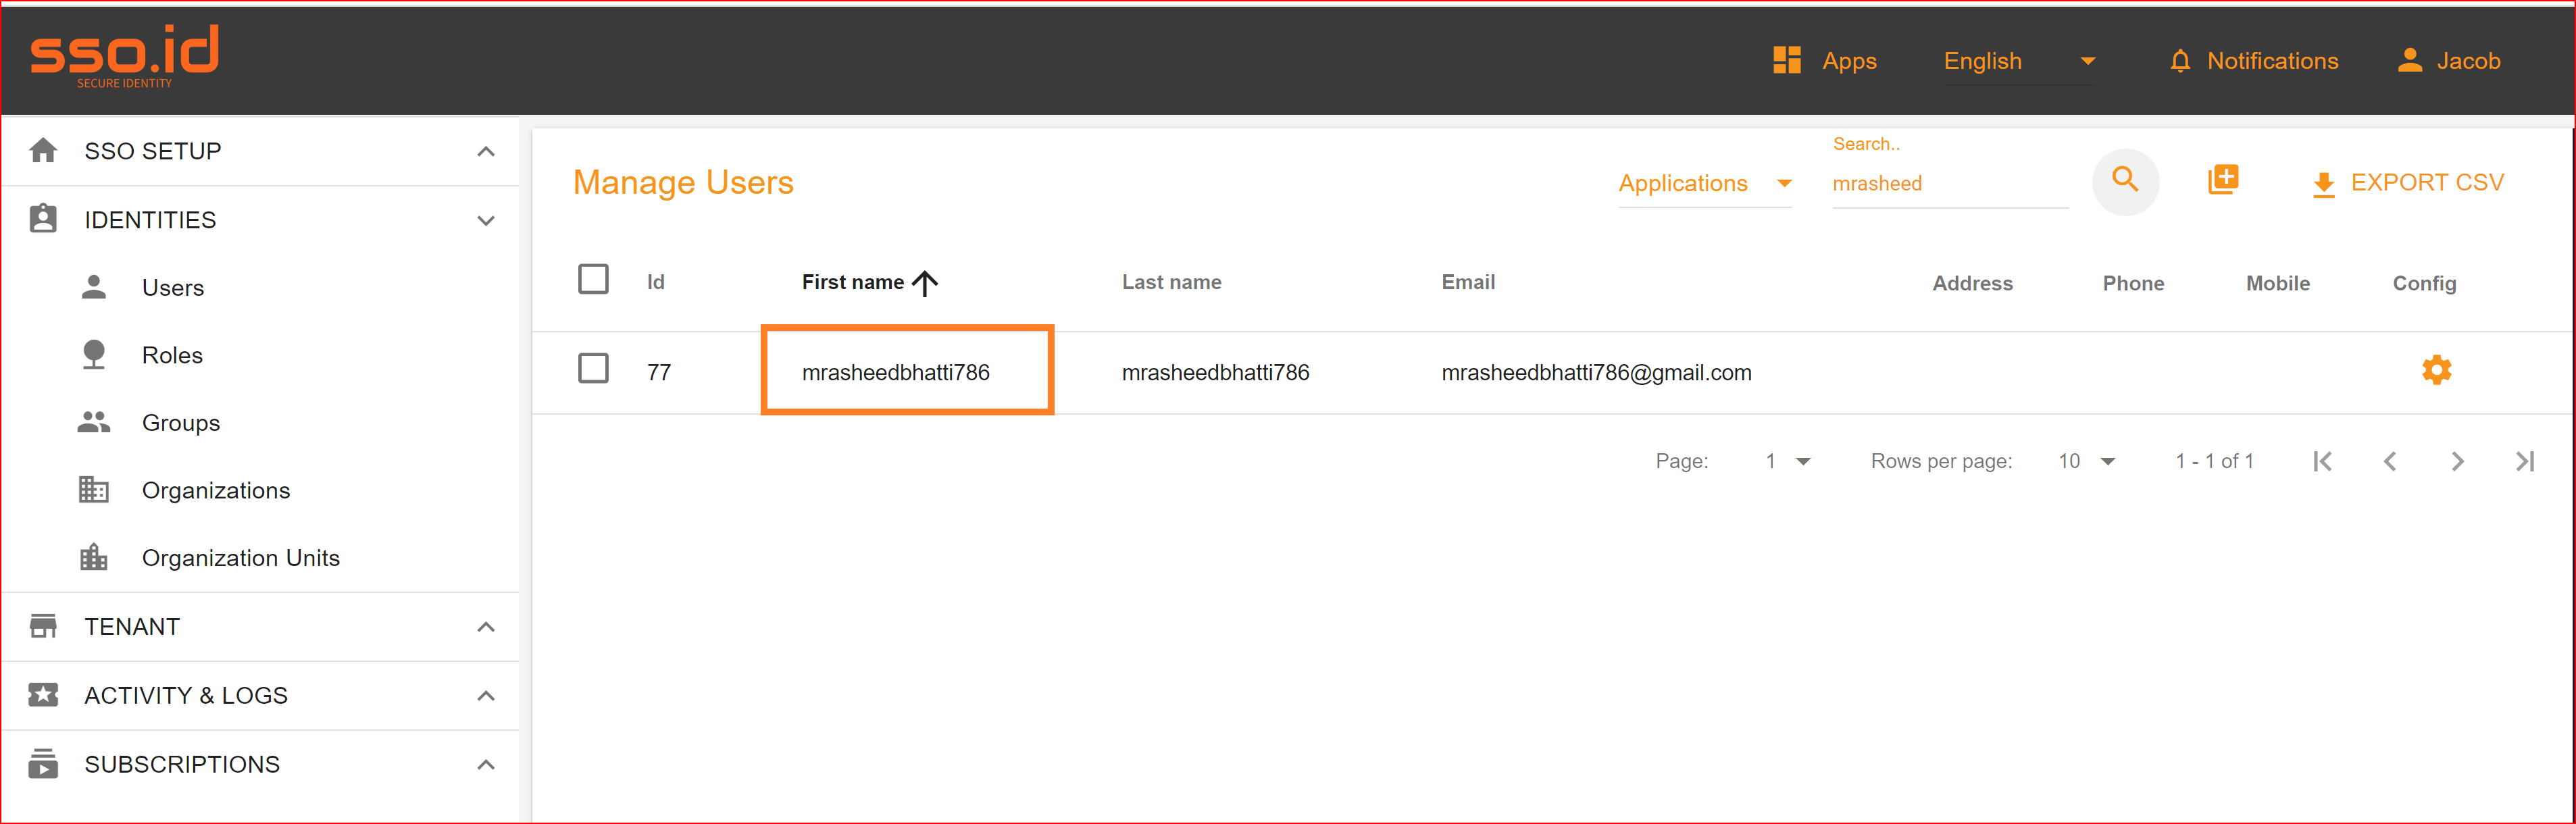Click the Mobile column header
The image size is (2576, 824).
(2277, 283)
